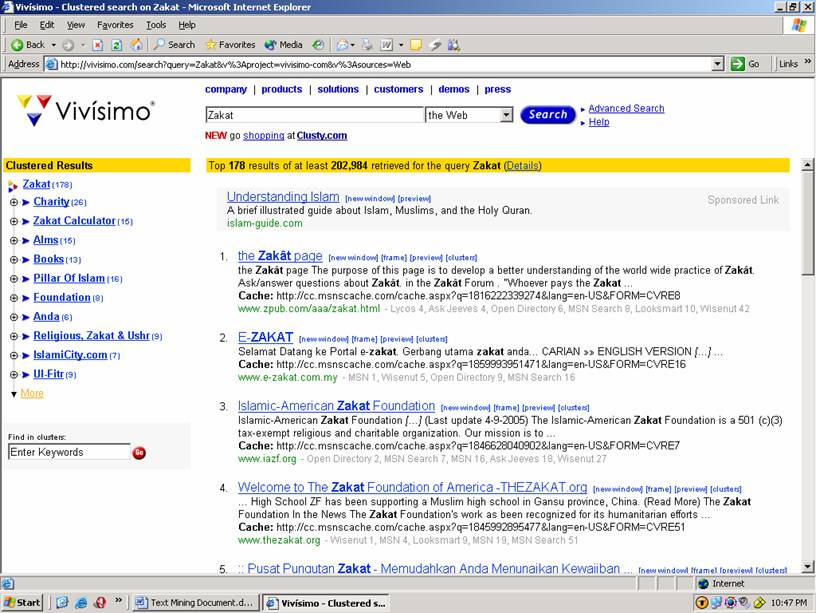
Task: Open the Favorites star toolbar button
Action: 230,45
